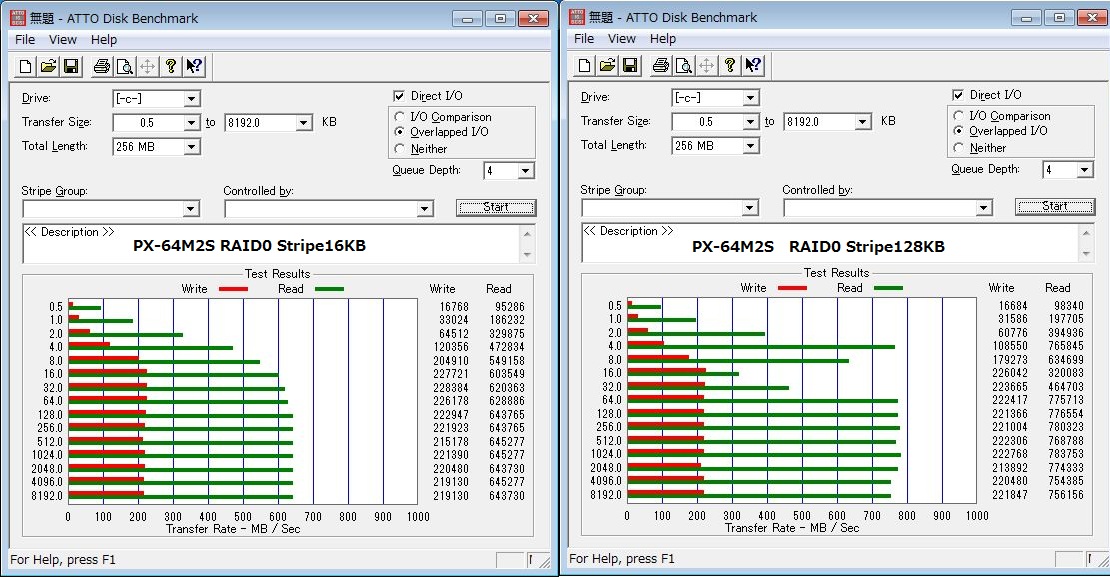
Task: Click Print Preview icon in right window toolbar
Action: pos(684,66)
